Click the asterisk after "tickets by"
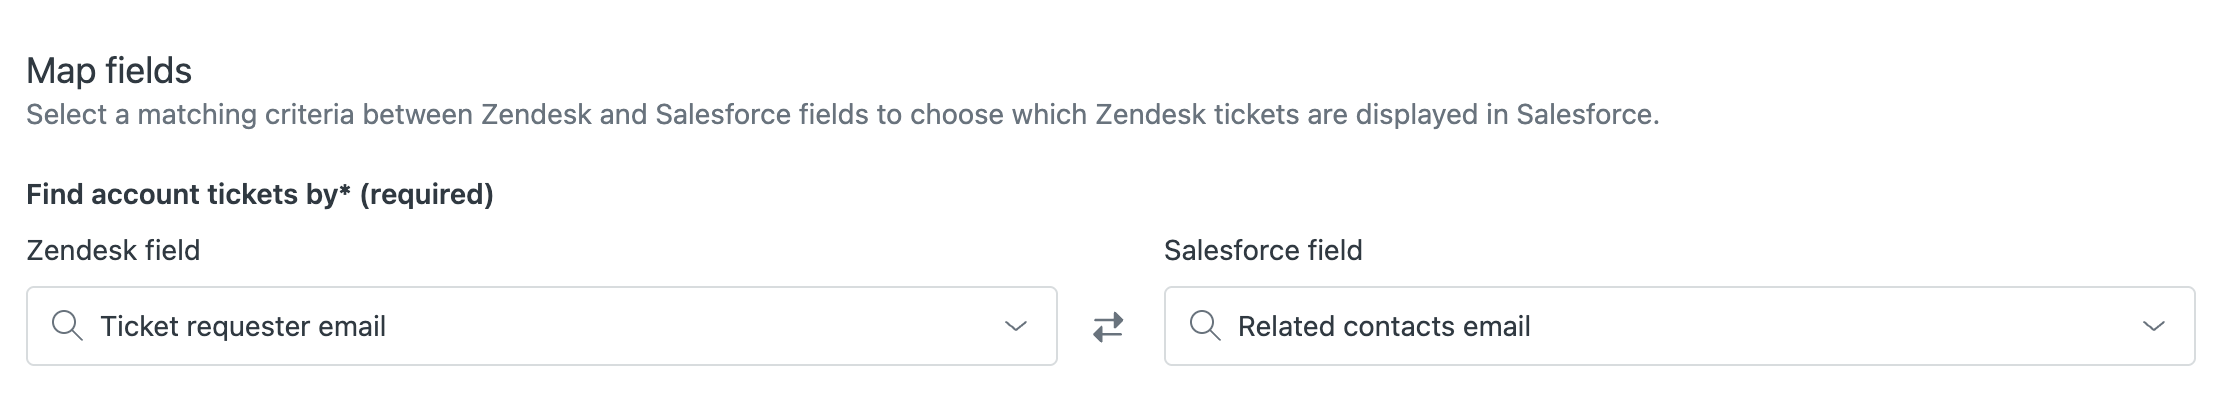This screenshot has width=2230, height=400. point(345,192)
